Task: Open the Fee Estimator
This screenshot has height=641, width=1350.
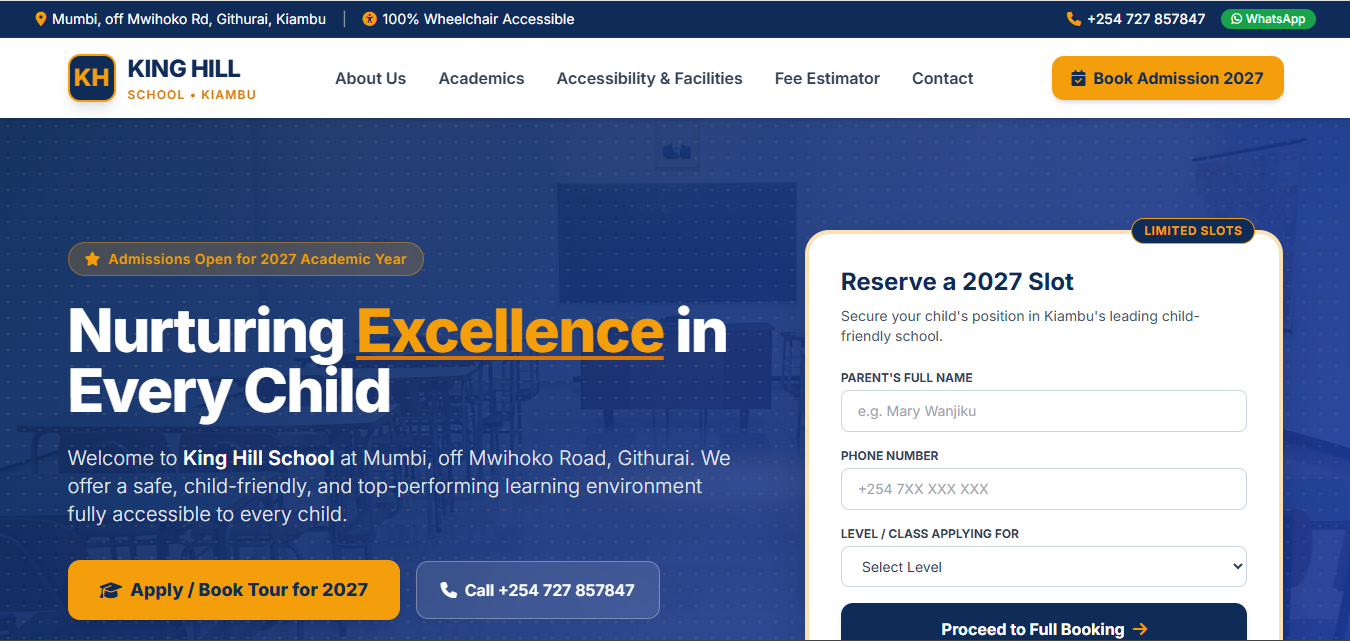Action: point(827,78)
